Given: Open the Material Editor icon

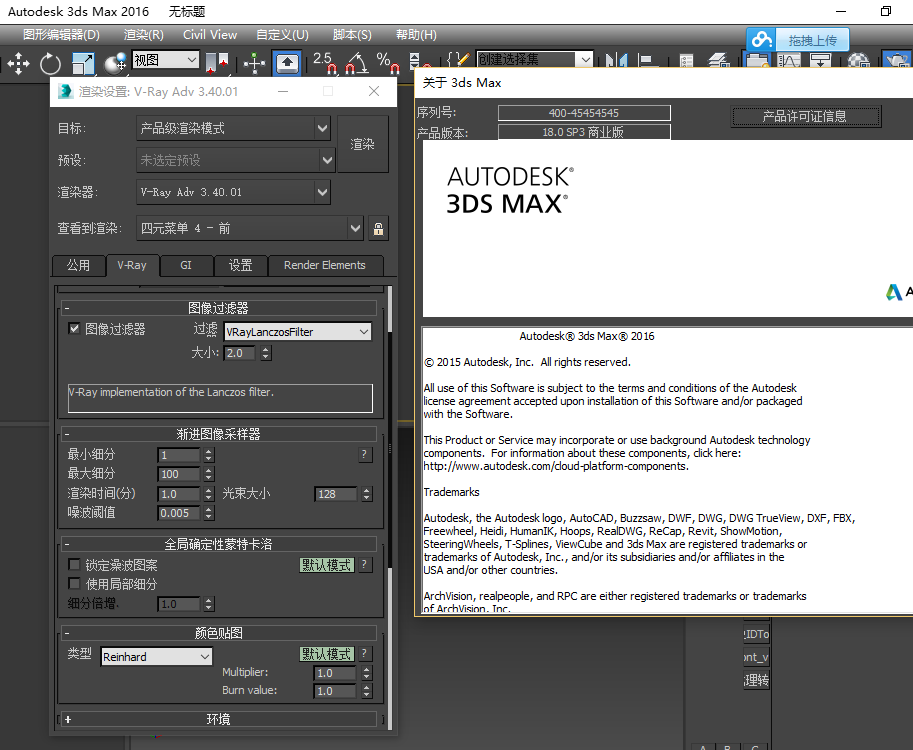Looking at the screenshot, I should (x=858, y=60).
